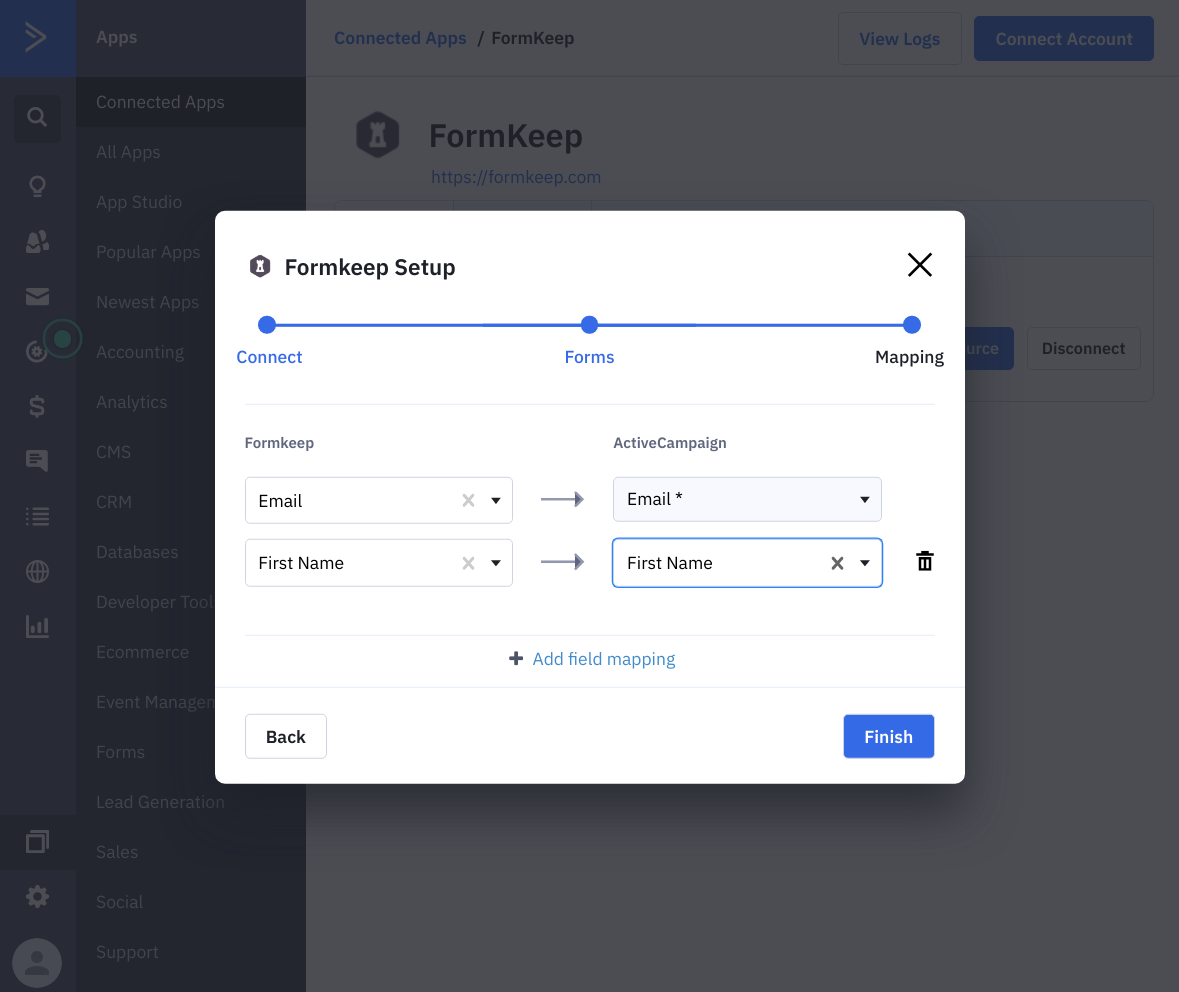Expand the Formkeep First Name dropdown arrow
This screenshot has width=1179, height=992.
coord(496,563)
